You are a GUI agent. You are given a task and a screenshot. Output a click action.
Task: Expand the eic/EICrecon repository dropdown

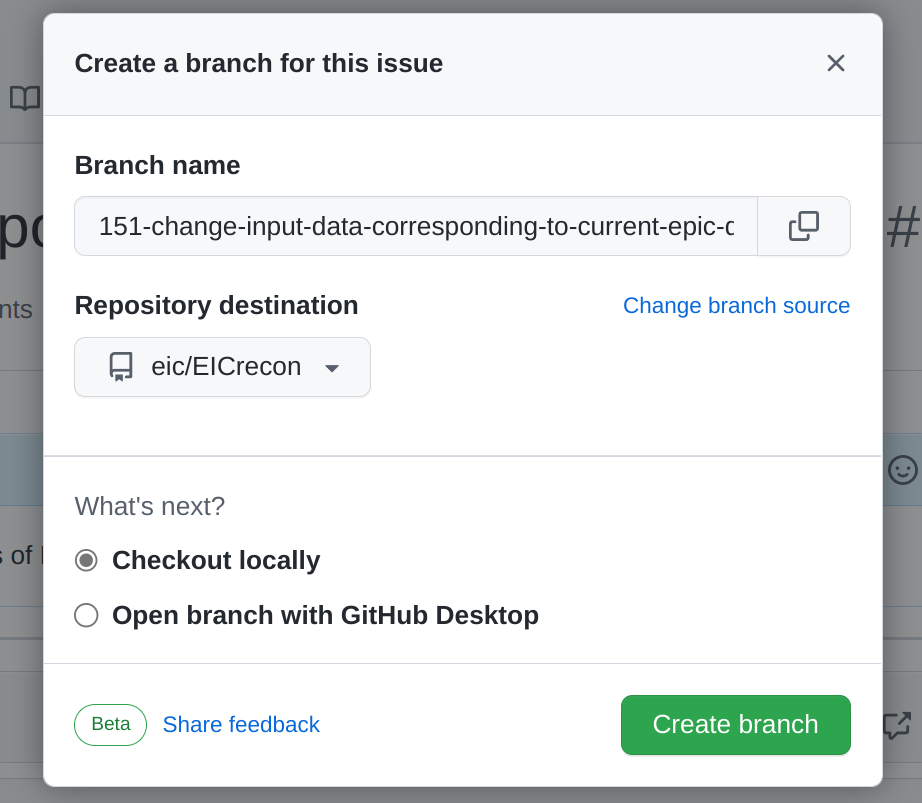pos(222,367)
